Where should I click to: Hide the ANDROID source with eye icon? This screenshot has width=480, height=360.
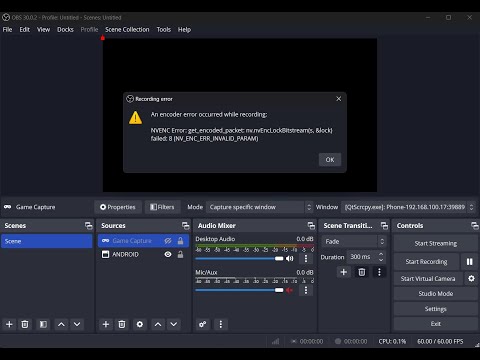point(168,254)
